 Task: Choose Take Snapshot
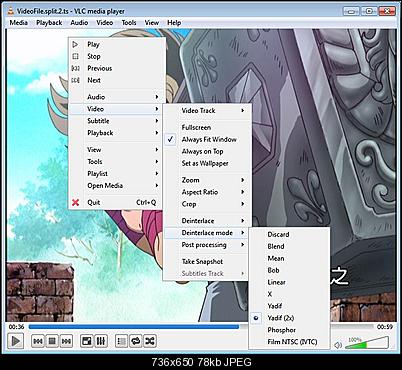(x=206, y=262)
